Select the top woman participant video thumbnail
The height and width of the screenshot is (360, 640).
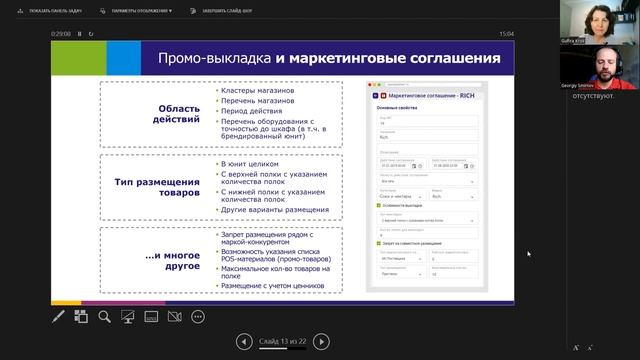tap(600, 22)
